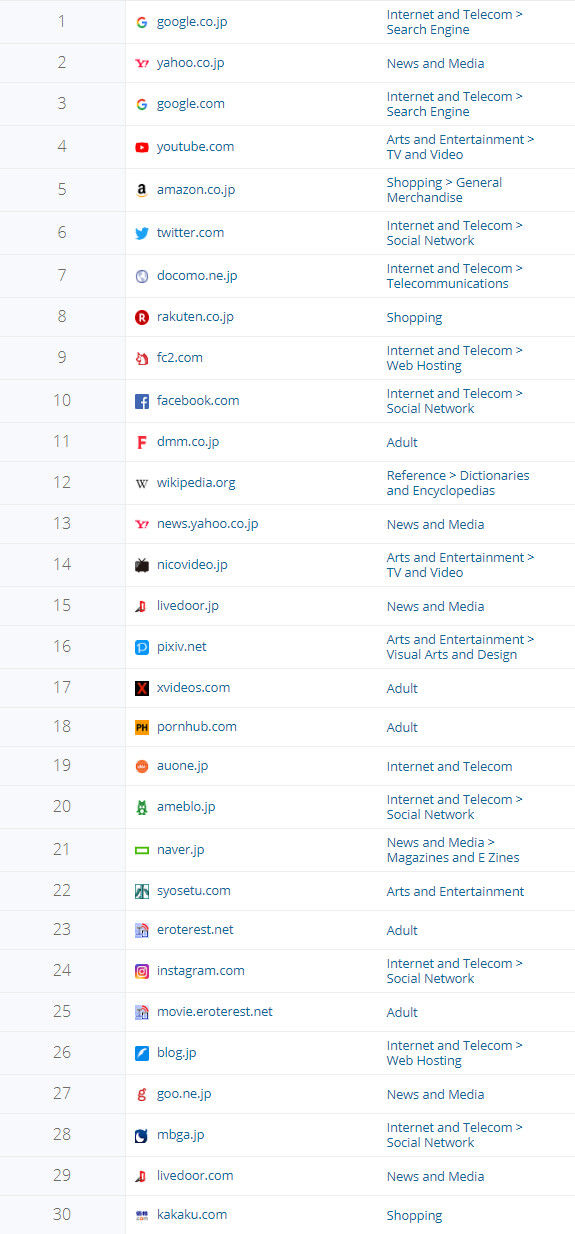Open the kakaku.com link
This screenshot has width=575, height=1234.
click(x=192, y=1214)
